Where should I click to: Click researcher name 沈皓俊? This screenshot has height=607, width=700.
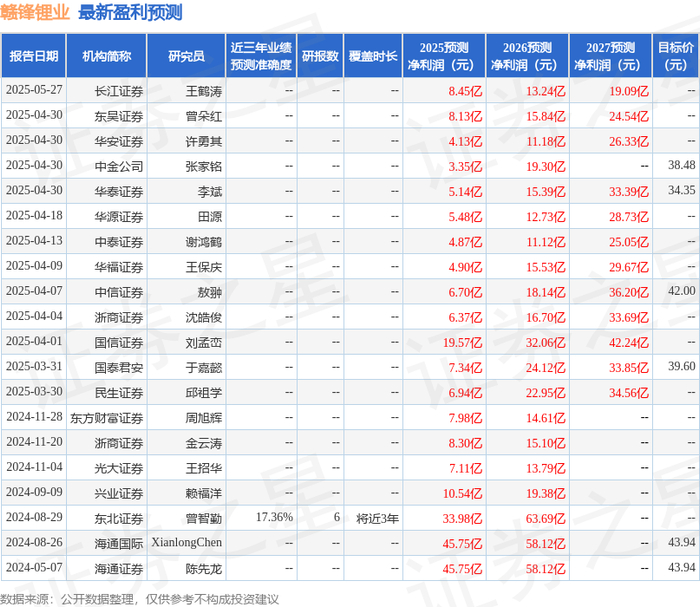point(204,317)
